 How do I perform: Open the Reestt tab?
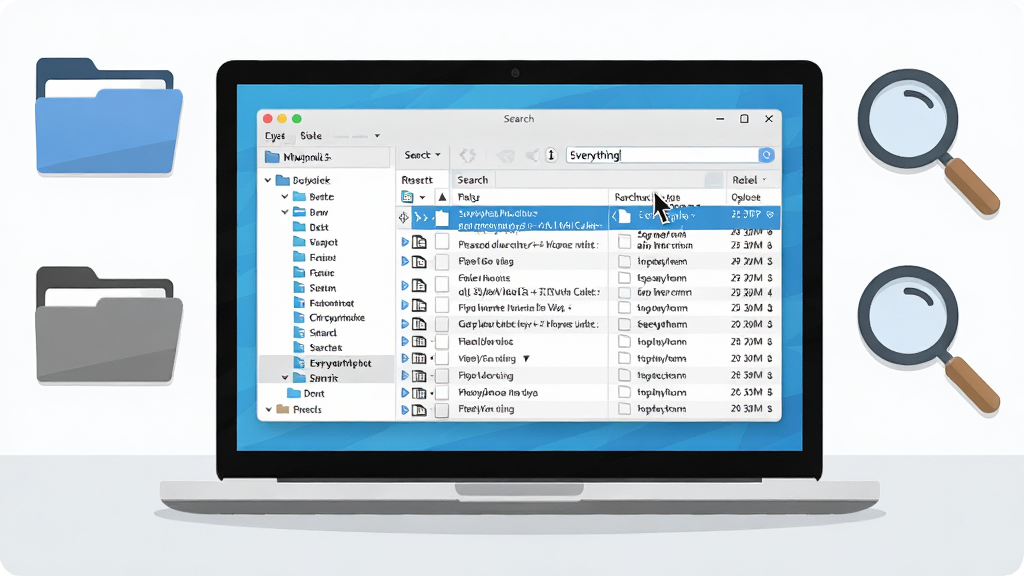[x=417, y=180]
